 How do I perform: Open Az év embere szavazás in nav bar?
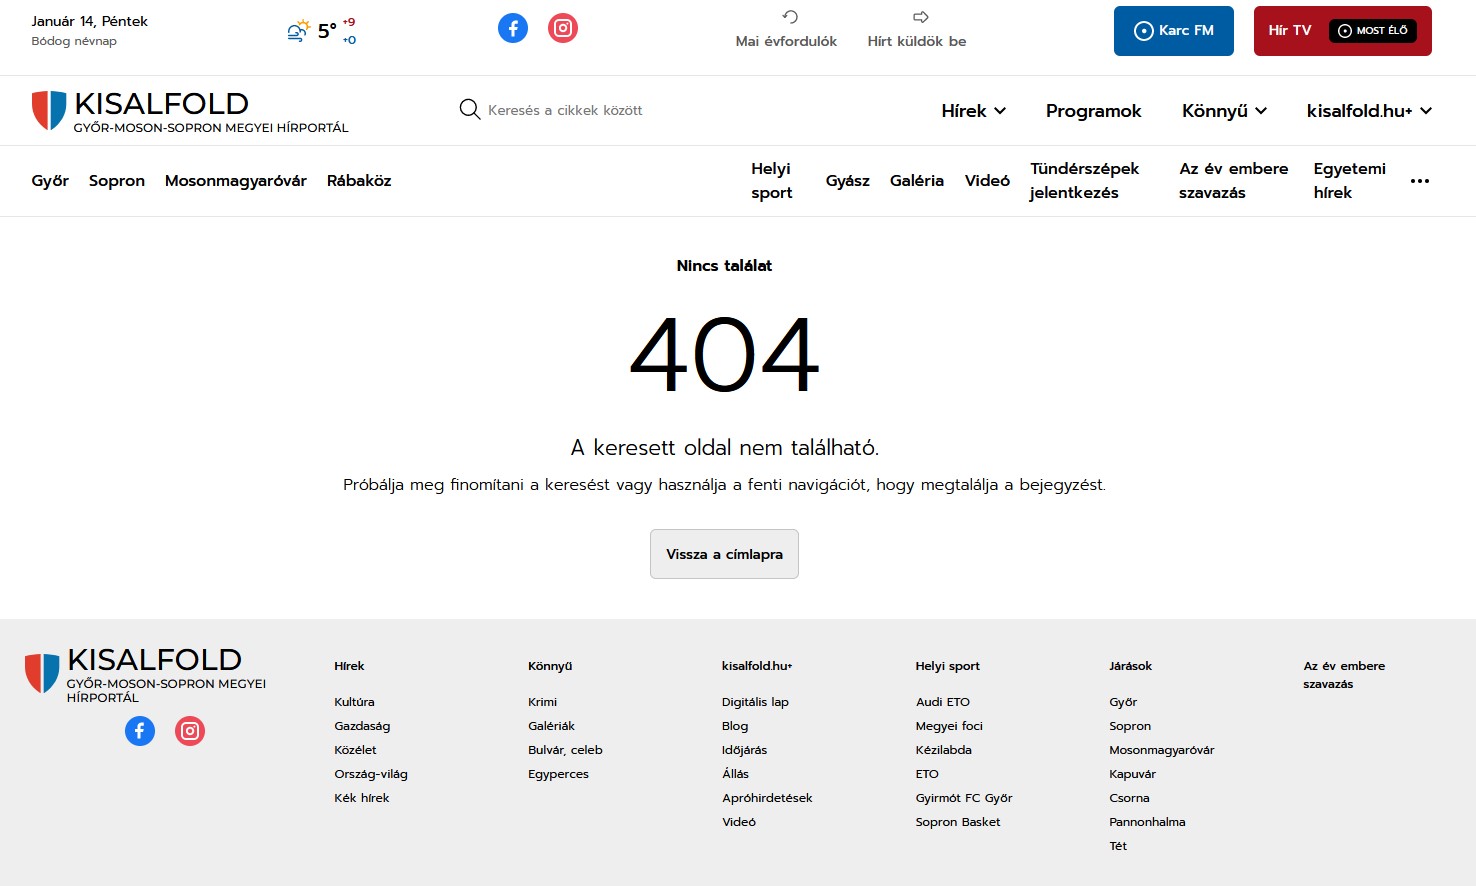coord(1234,181)
